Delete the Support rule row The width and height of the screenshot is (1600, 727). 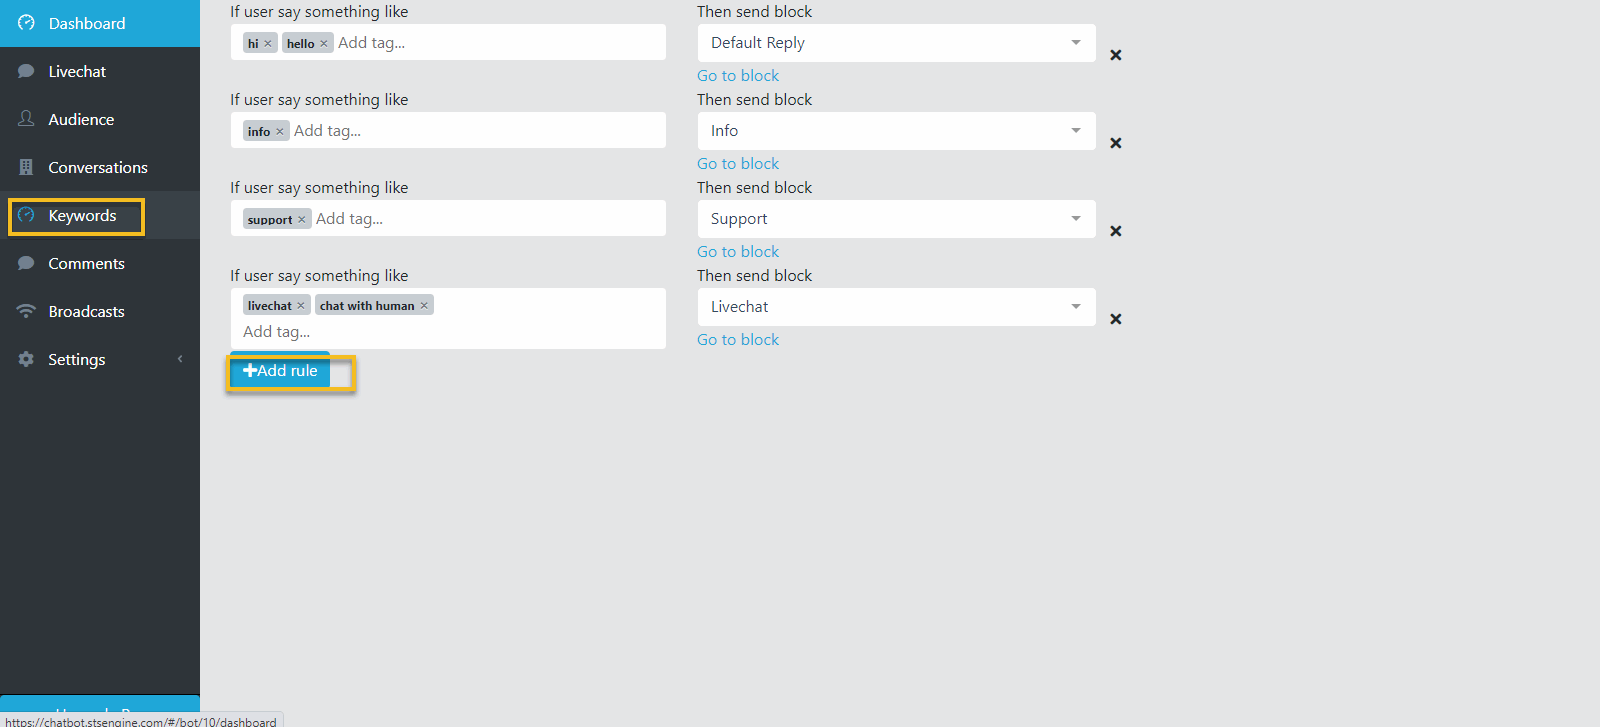(x=1116, y=231)
